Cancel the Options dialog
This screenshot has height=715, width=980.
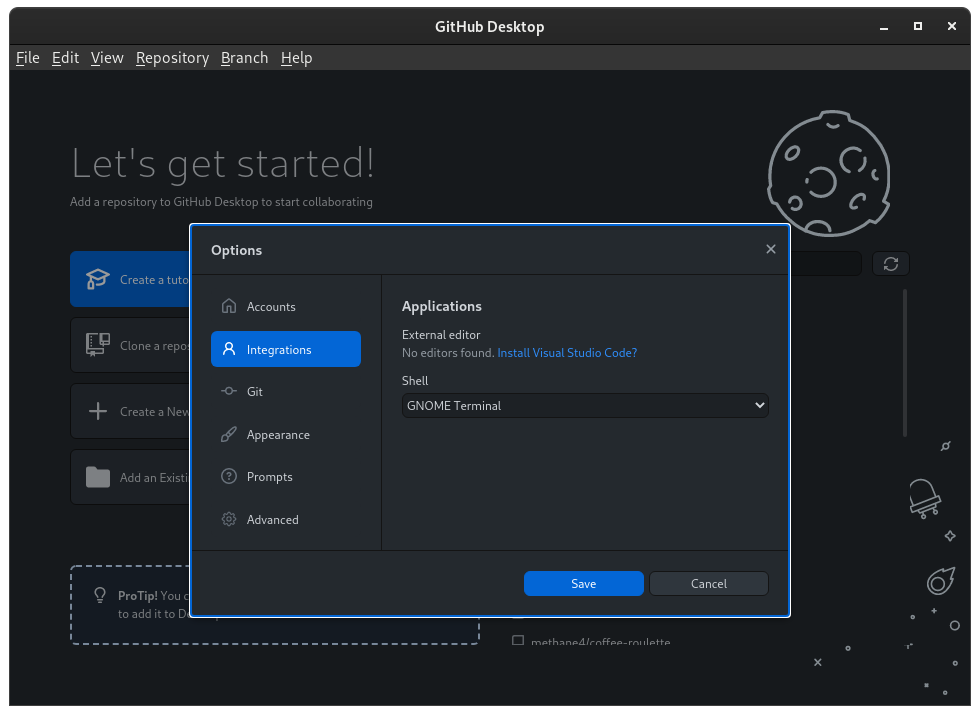tap(709, 583)
